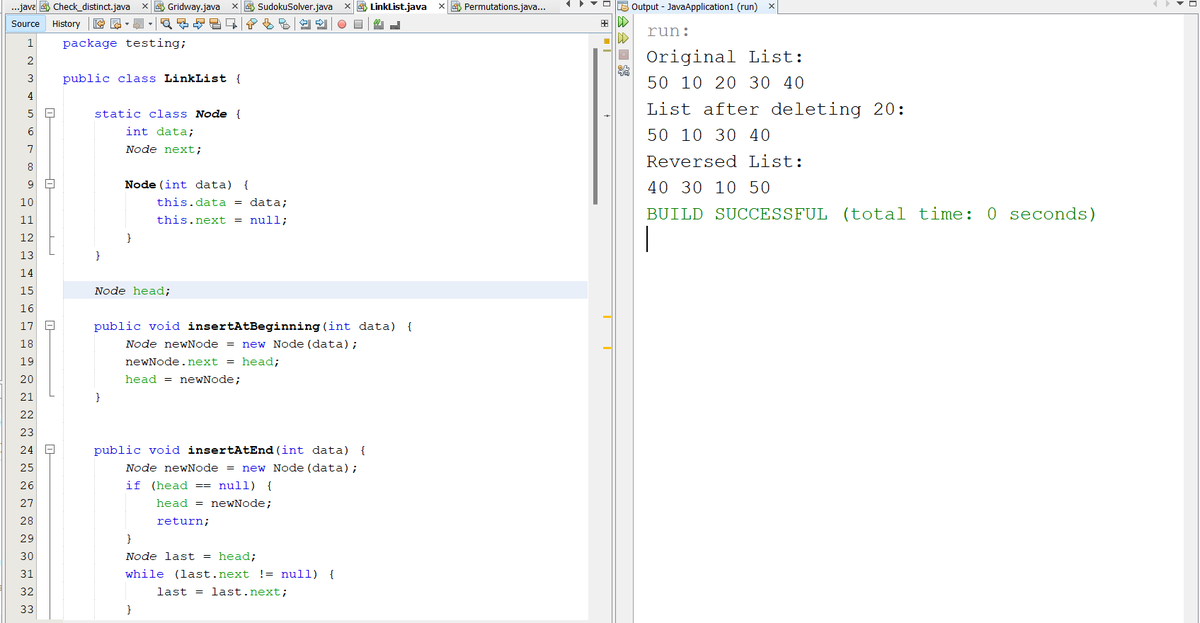The width and height of the screenshot is (1200, 623).
Task: Maximize the editor window icon
Action: [606, 4]
